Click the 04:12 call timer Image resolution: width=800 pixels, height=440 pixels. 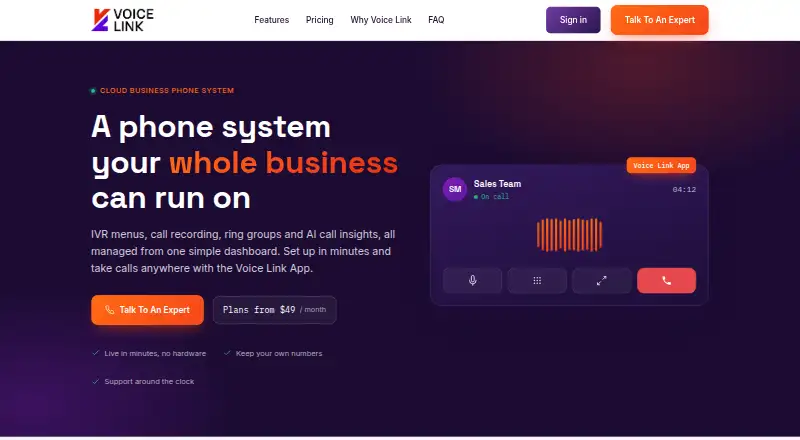click(684, 189)
